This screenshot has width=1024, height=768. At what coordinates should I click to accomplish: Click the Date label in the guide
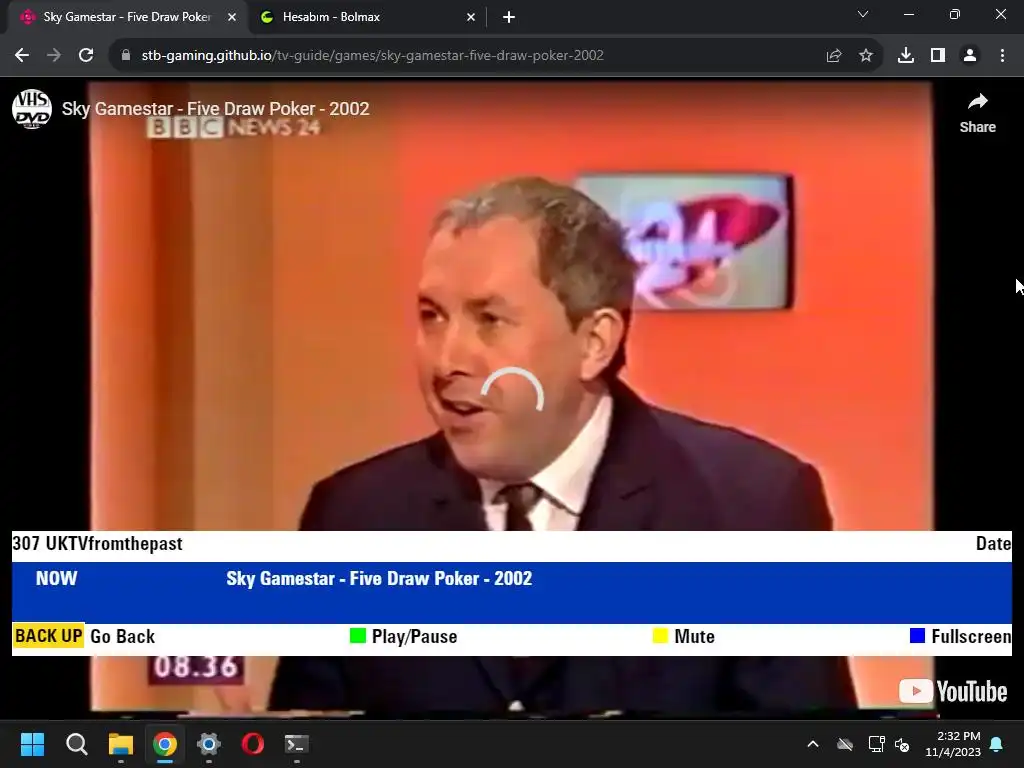pos(993,544)
